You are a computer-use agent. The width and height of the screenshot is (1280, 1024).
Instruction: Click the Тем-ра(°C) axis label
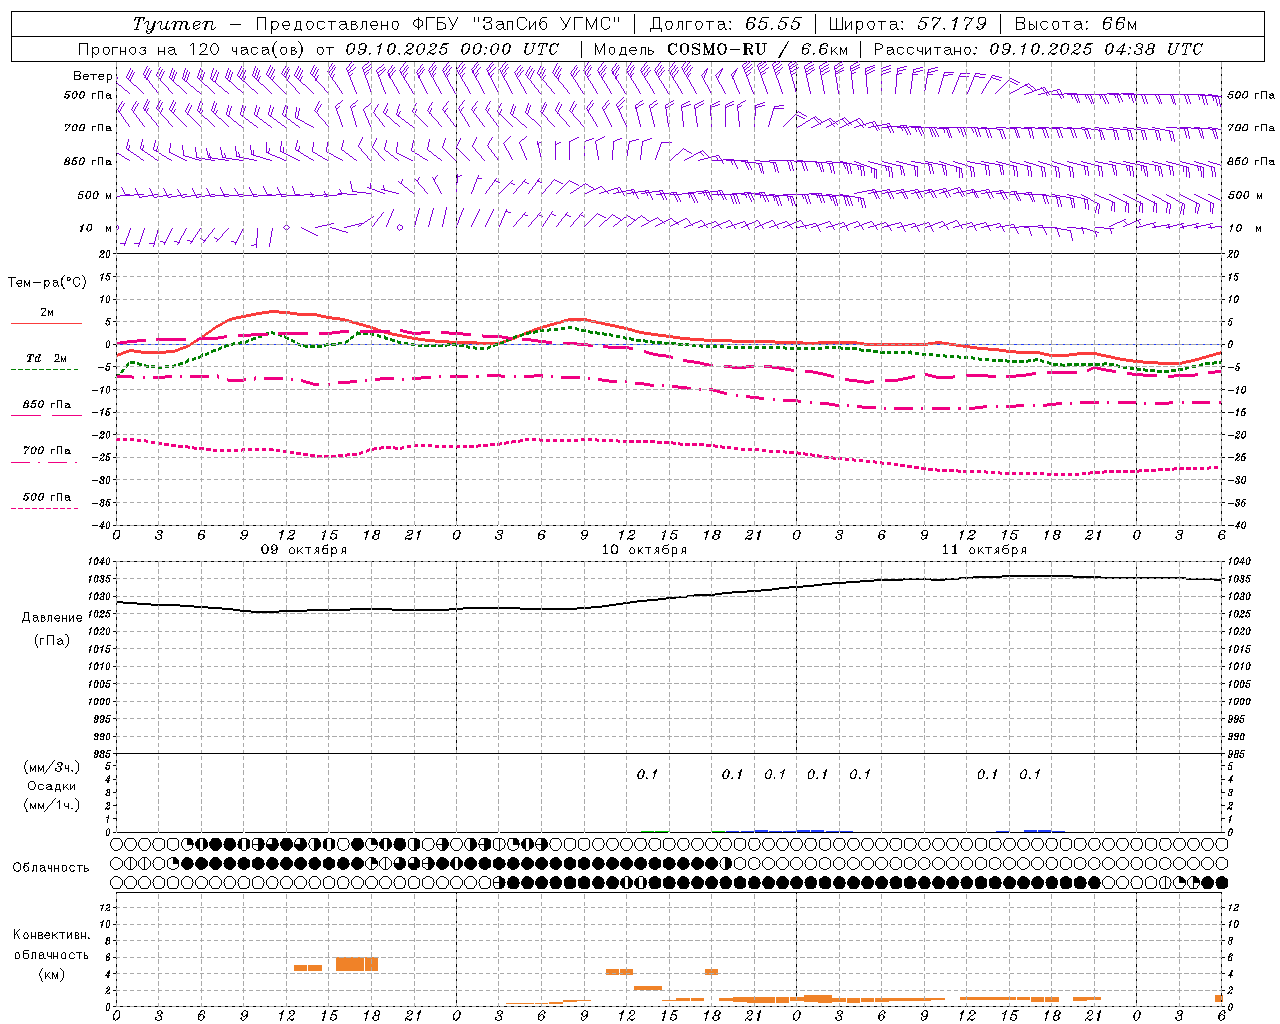[47, 282]
